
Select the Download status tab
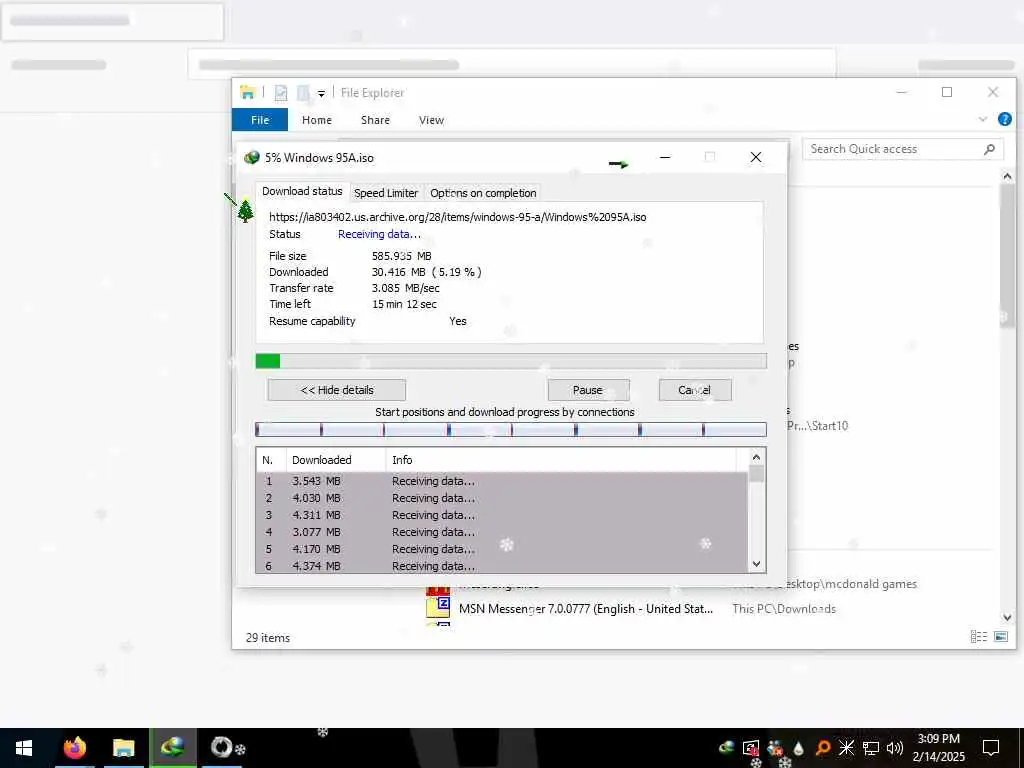coord(302,191)
